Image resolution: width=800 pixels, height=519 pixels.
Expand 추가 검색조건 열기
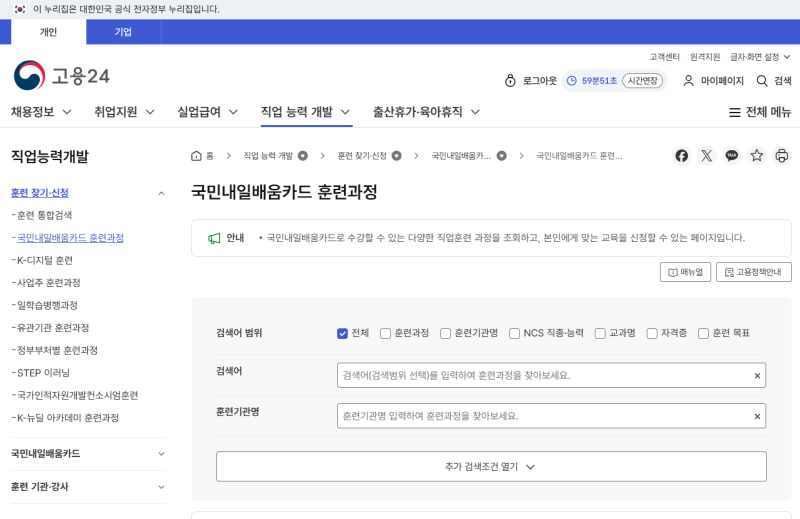491,466
